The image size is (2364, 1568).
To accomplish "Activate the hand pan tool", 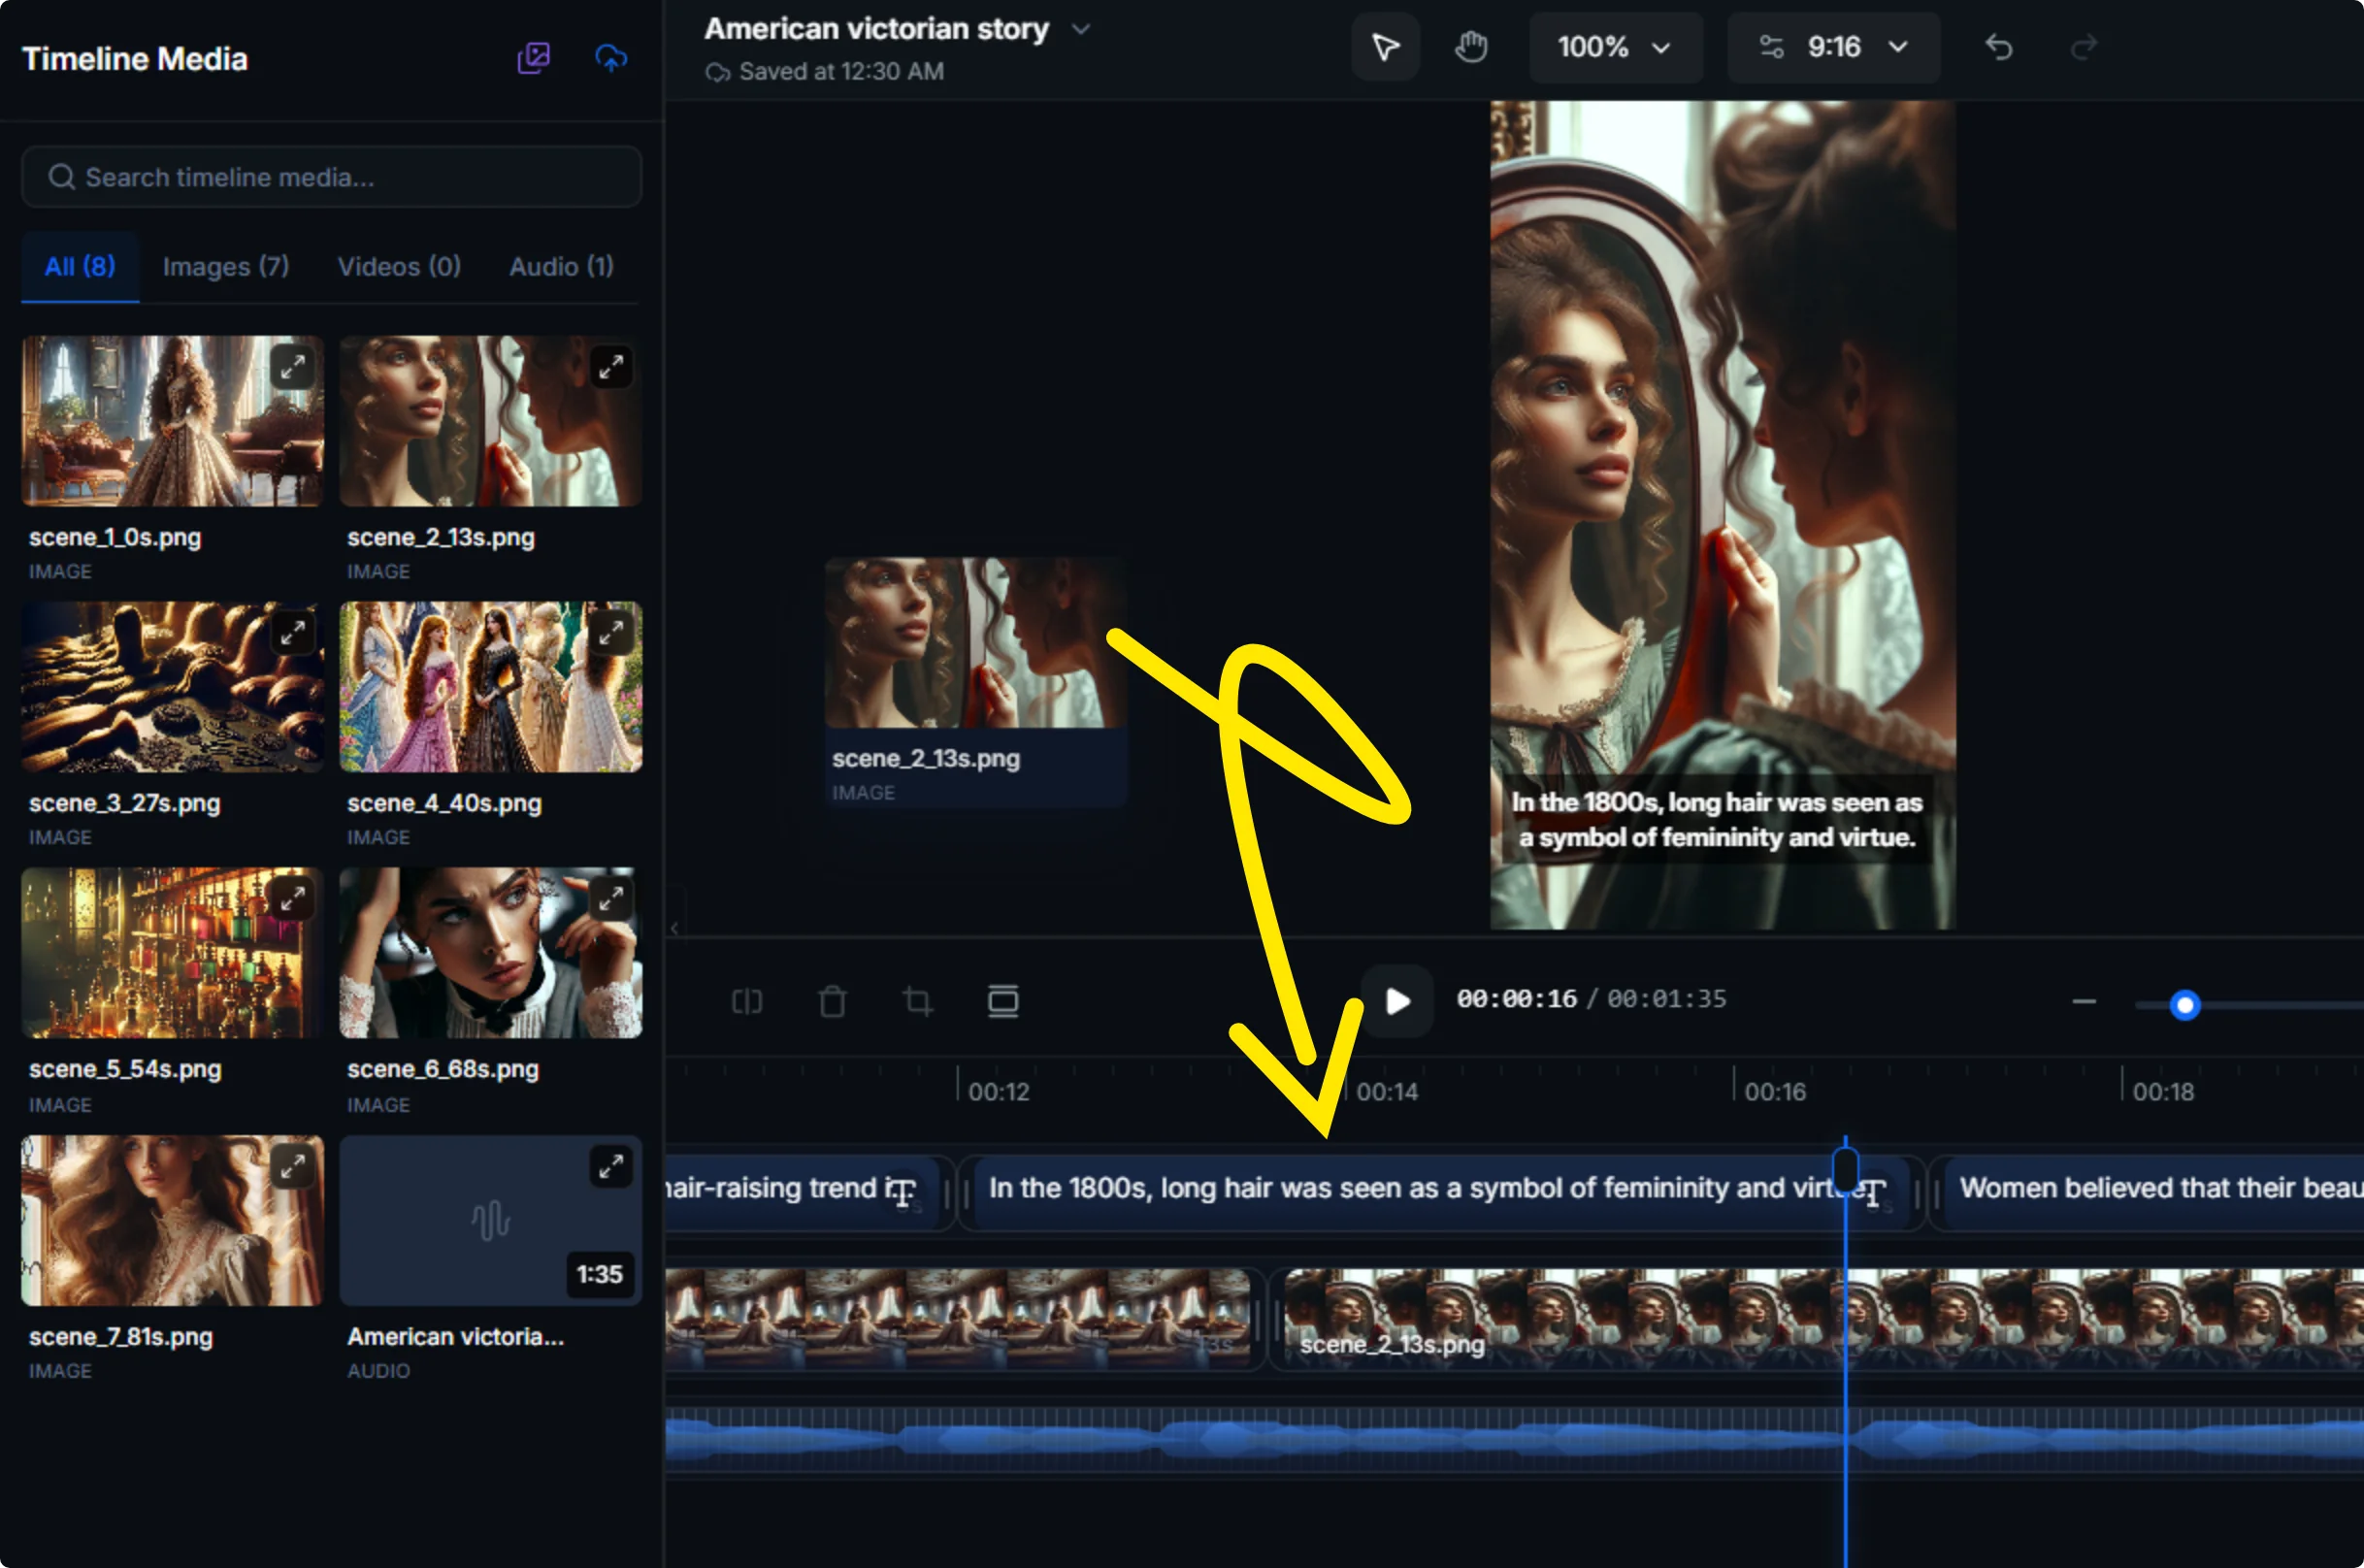I will (1470, 47).
